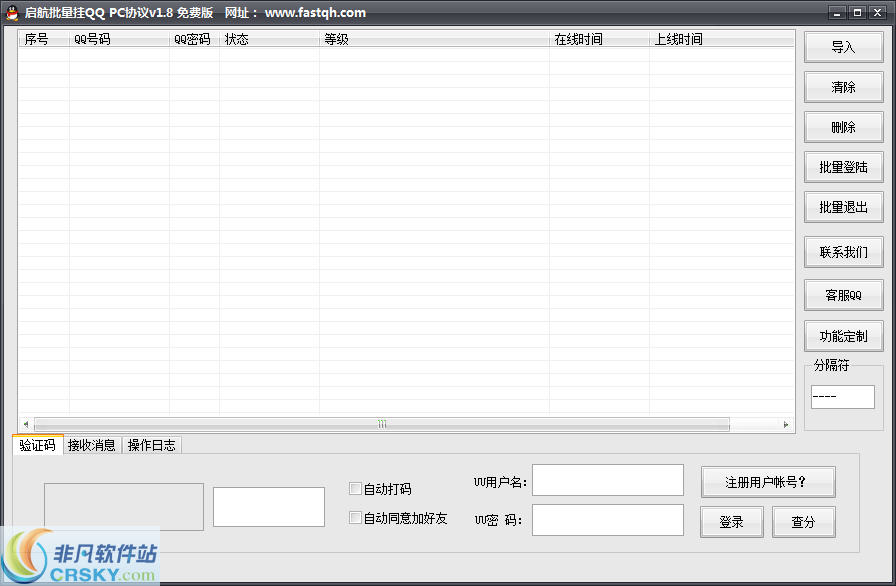Click 注册用户帐号? registration button

click(x=768, y=481)
